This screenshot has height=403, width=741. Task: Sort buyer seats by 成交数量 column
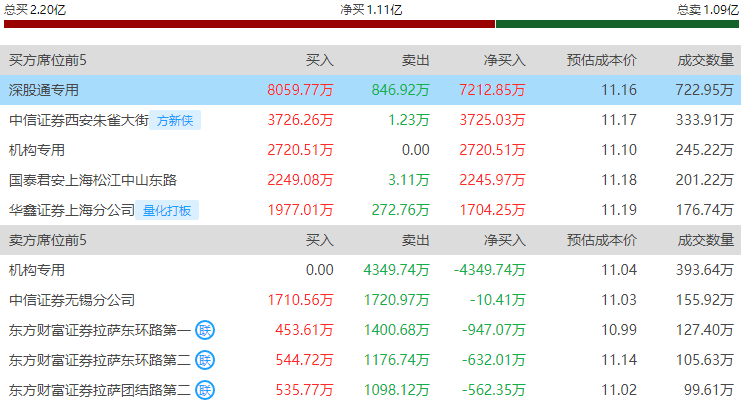coord(705,60)
